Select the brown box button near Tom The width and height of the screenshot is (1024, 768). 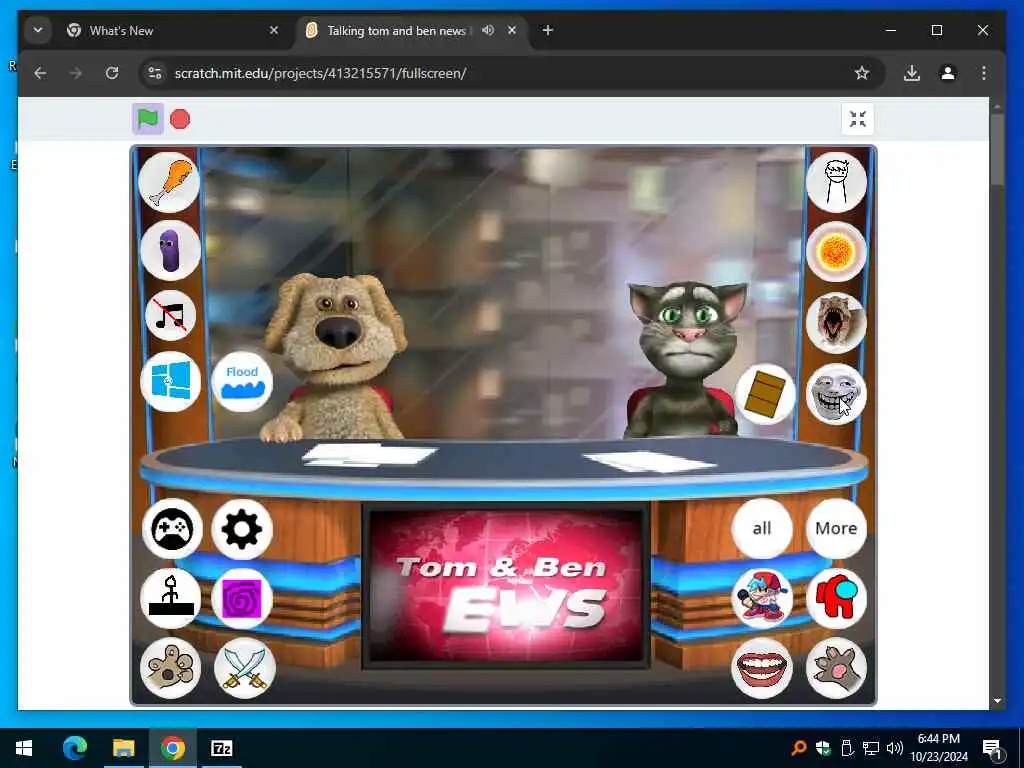765,394
